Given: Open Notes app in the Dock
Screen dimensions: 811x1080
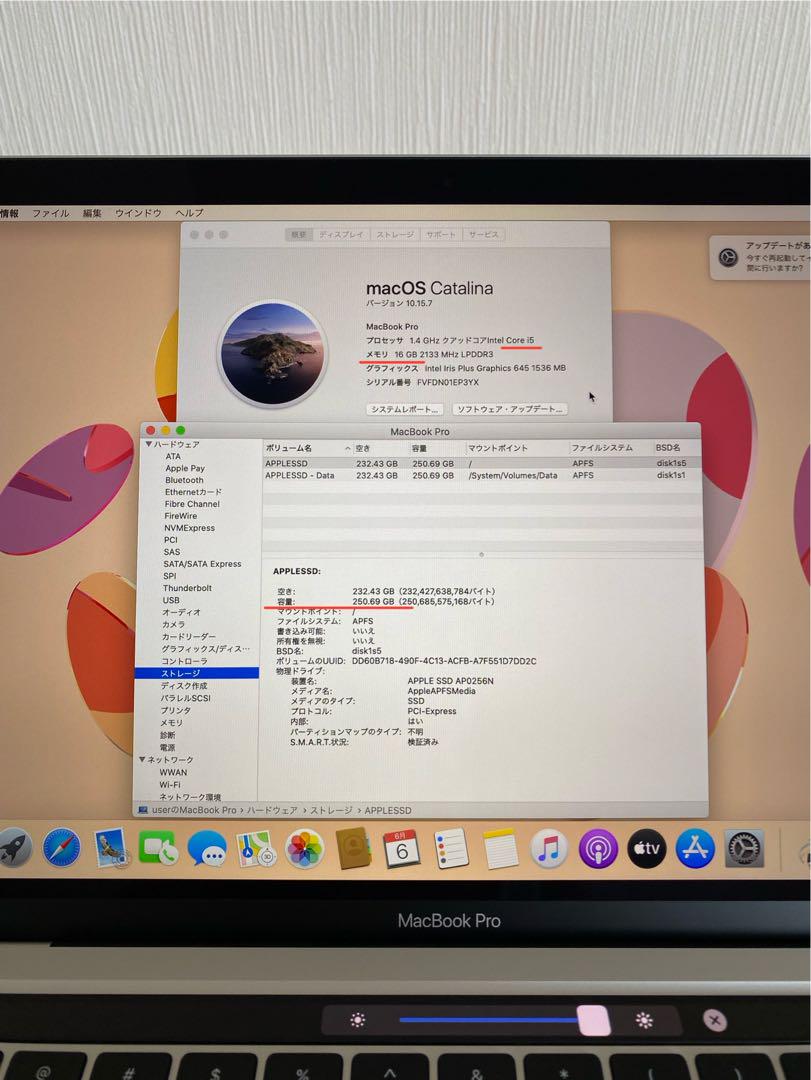Looking at the screenshot, I should 500,848.
